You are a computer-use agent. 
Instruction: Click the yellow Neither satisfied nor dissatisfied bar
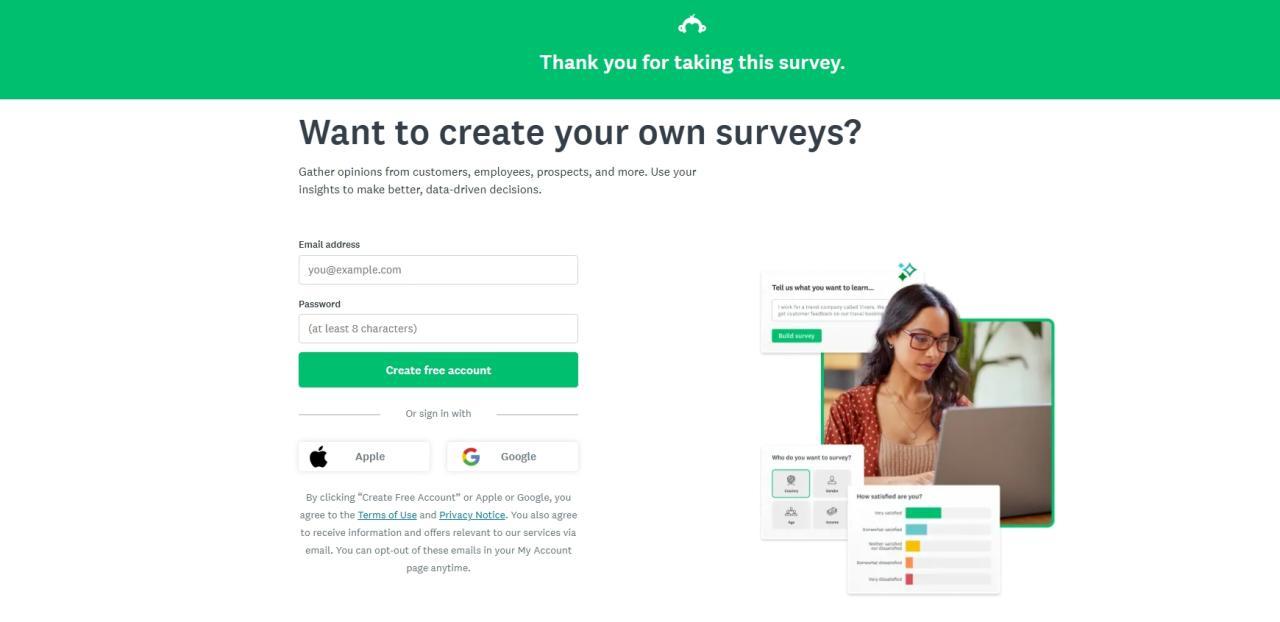[x=912, y=546]
